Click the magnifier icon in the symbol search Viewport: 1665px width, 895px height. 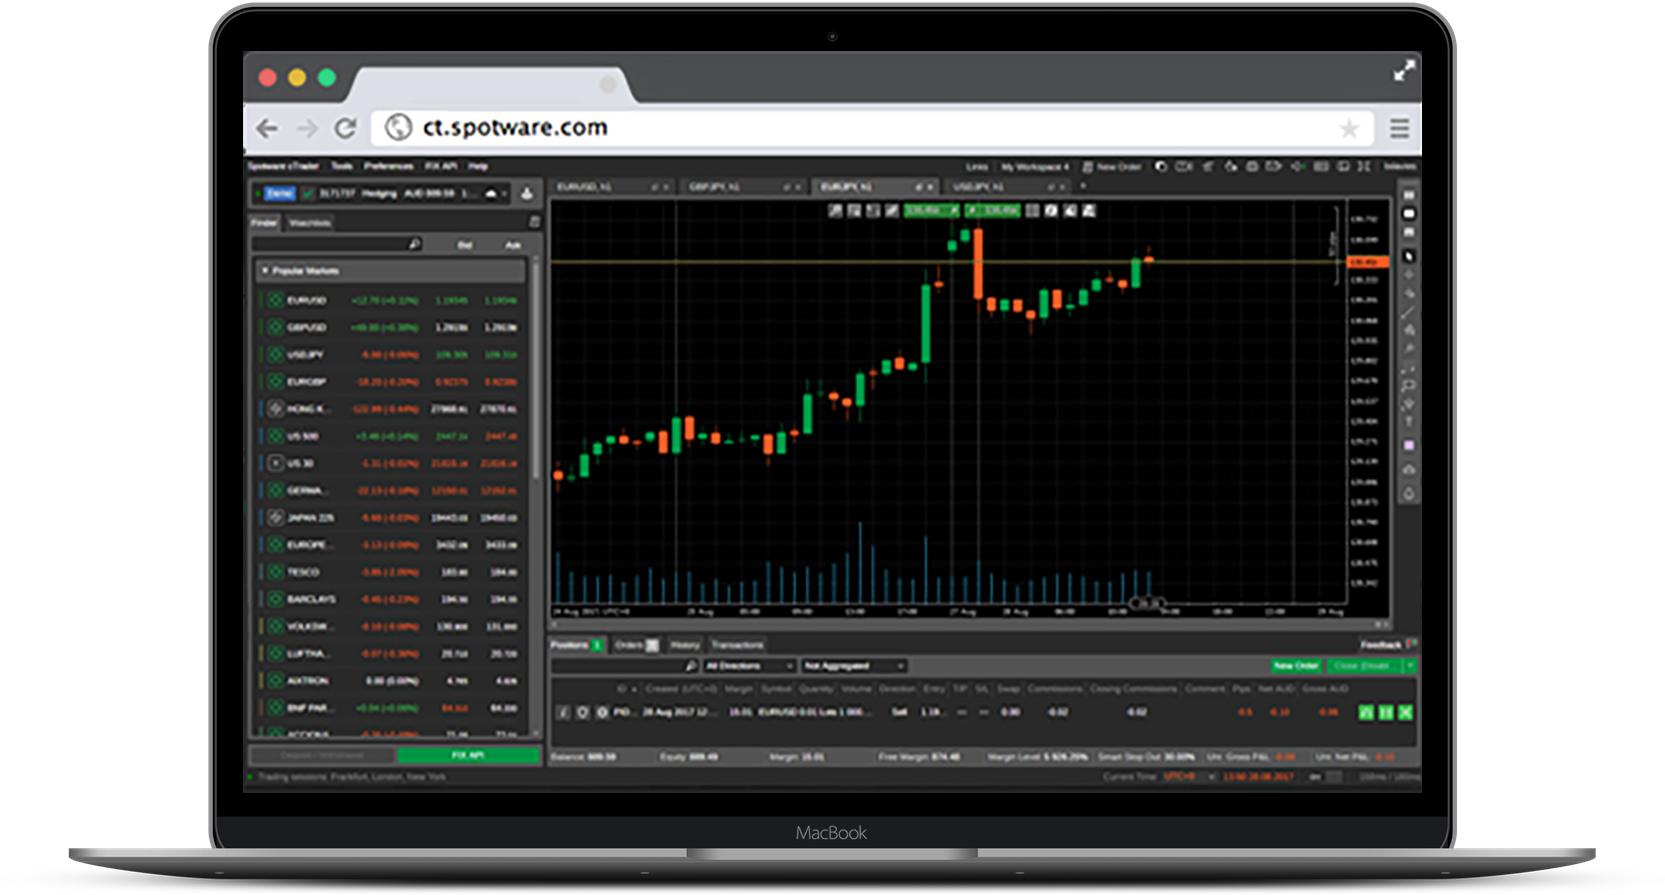pyautogui.click(x=414, y=244)
